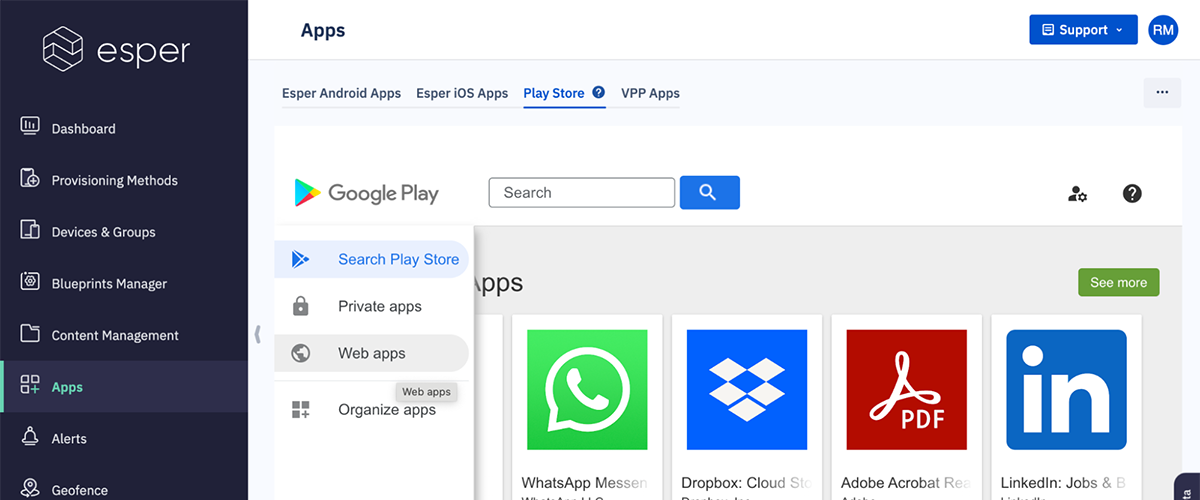Click the Organize apps grid icon
1200x500 pixels.
[x=300, y=409]
